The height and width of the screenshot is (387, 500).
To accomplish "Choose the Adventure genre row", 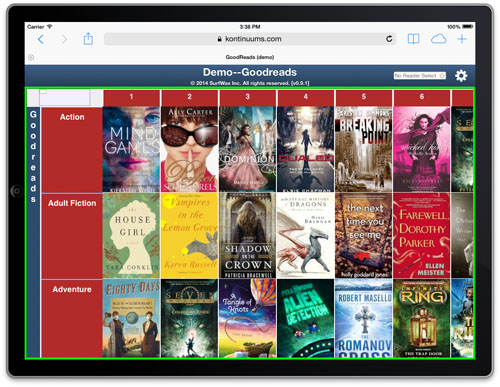I will pos(72,319).
